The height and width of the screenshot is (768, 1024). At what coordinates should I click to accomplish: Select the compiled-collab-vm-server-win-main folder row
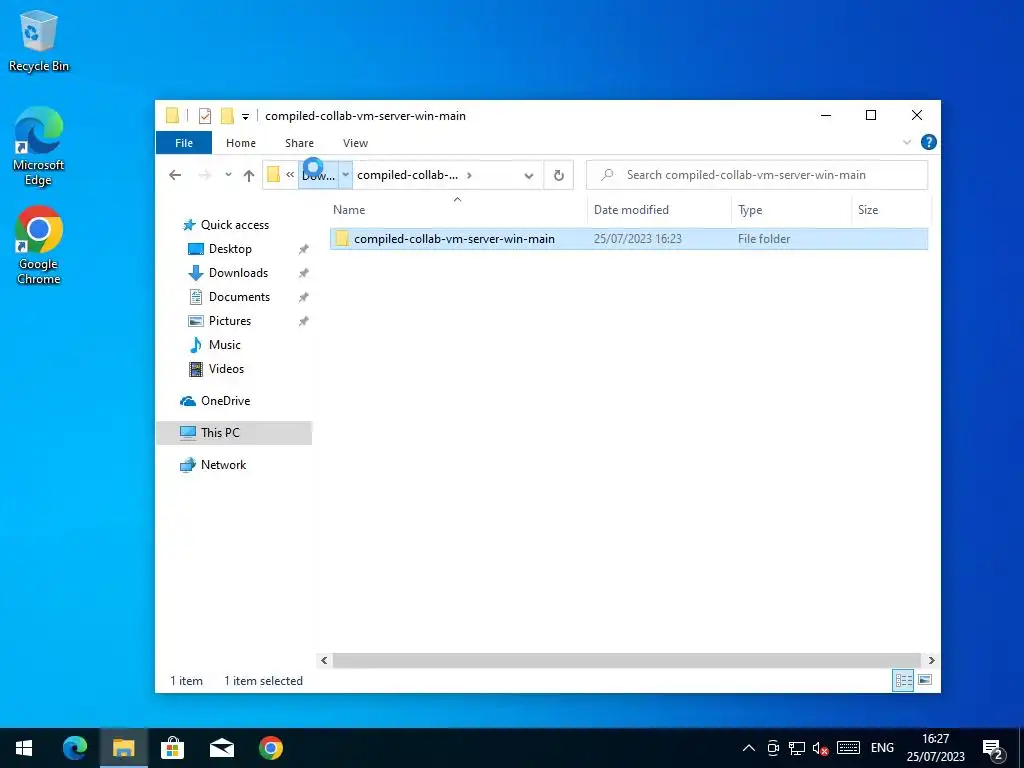point(628,239)
